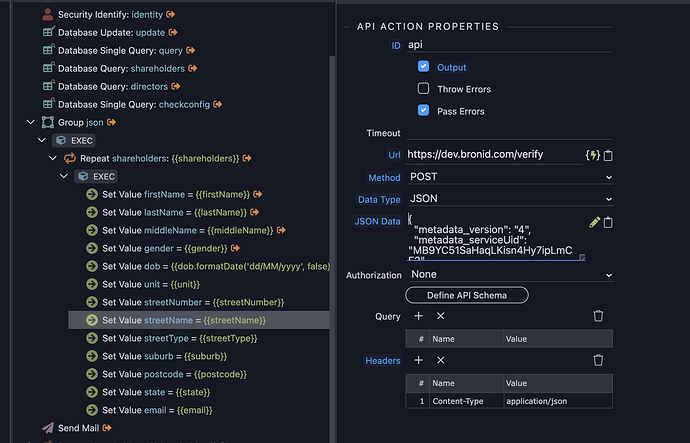Click the clipboard icon beside Url field
The height and width of the screenshot is (443, 690).
click(x=608, y=155)
